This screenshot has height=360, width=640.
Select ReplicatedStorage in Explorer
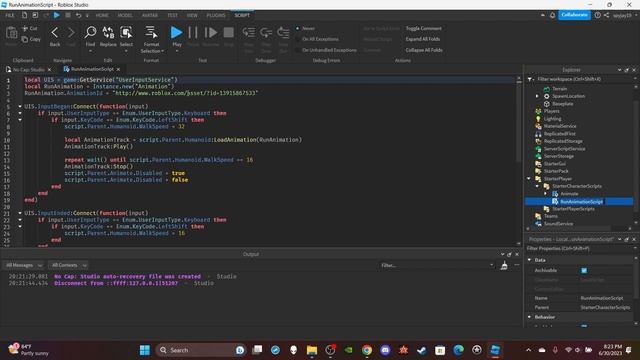(563, 141)
